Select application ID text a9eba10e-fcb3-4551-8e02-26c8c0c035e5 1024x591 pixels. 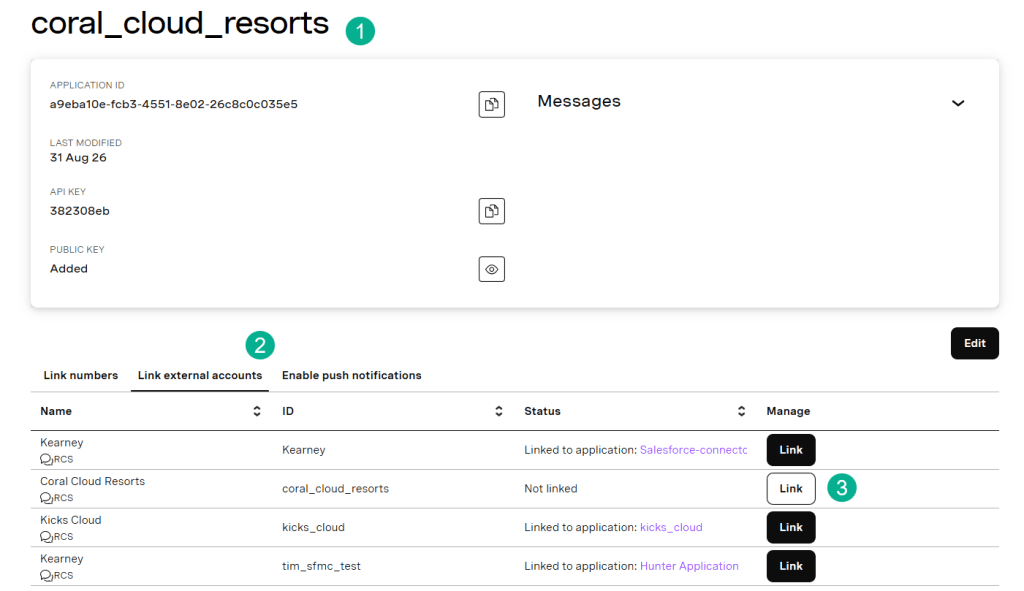[174, 104]
